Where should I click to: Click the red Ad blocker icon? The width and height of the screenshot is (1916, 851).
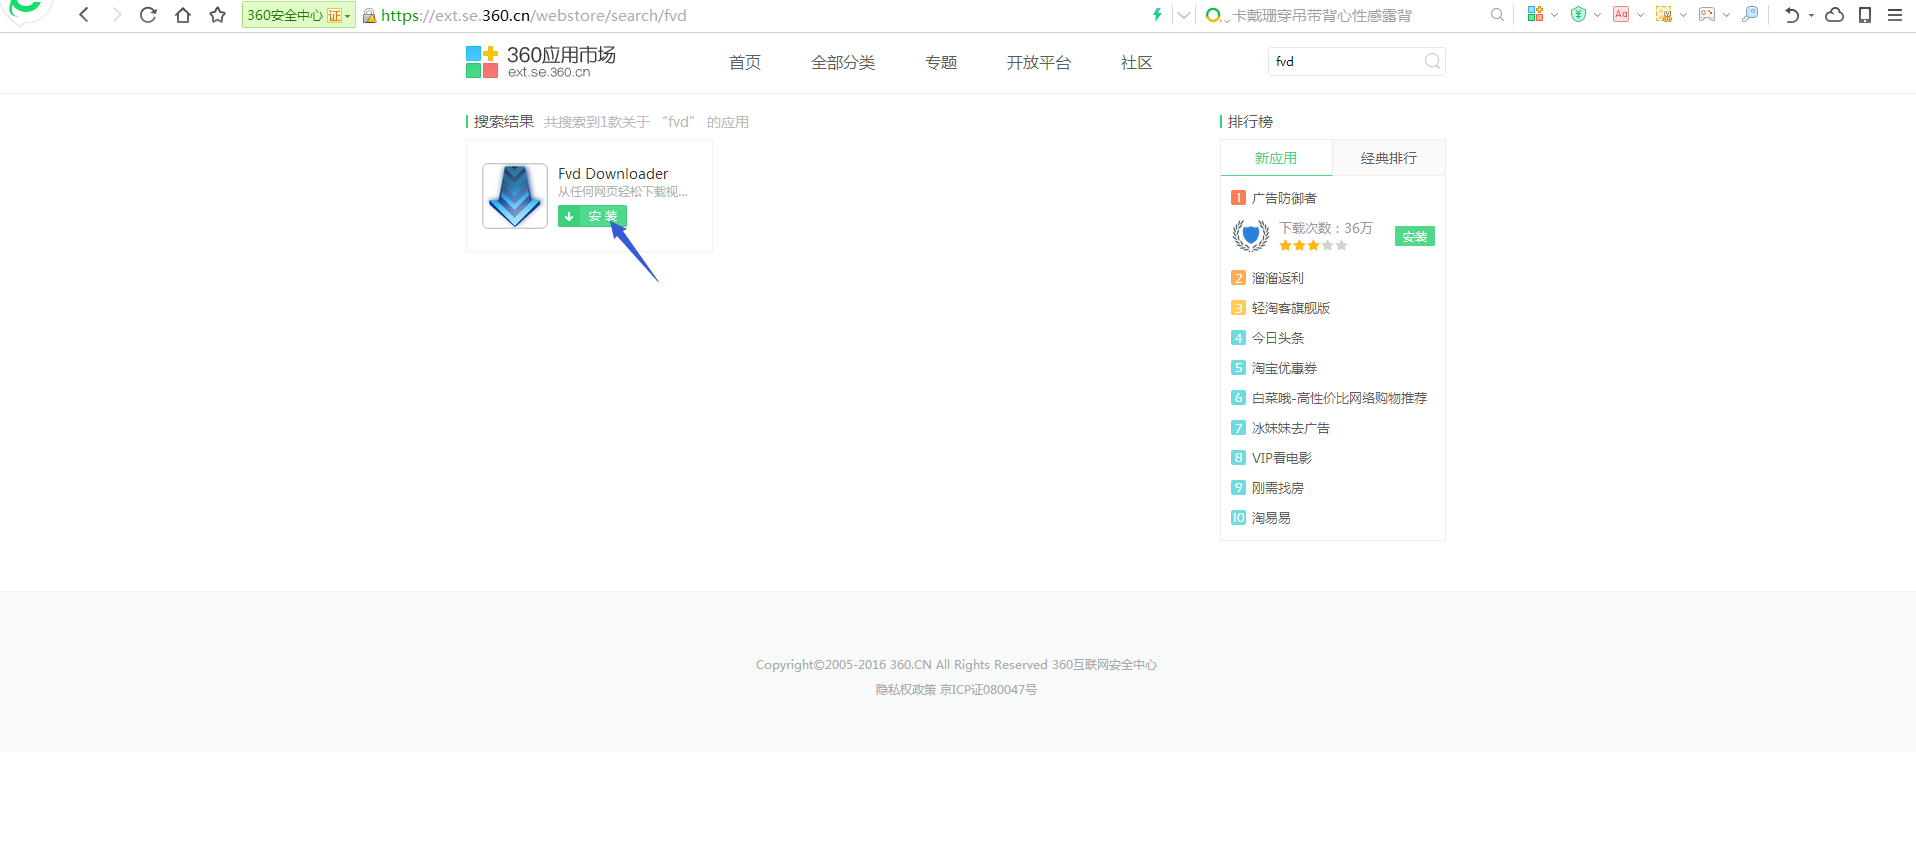tap(1621, 14)
